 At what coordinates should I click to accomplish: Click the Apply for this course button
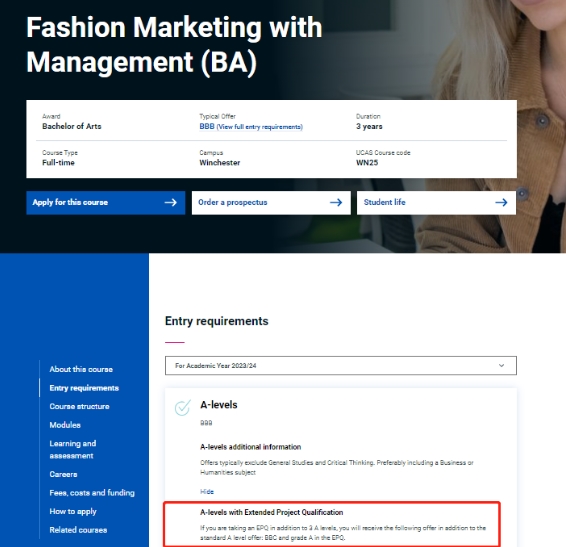coord(105,203)
